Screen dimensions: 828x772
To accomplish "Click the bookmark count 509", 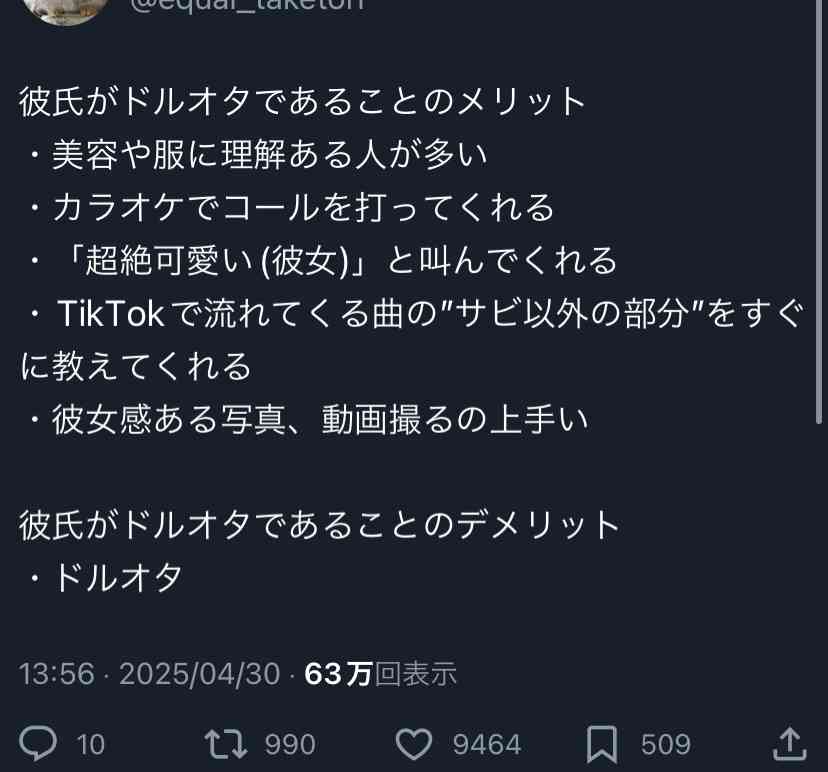I will (x=666, y=745).
